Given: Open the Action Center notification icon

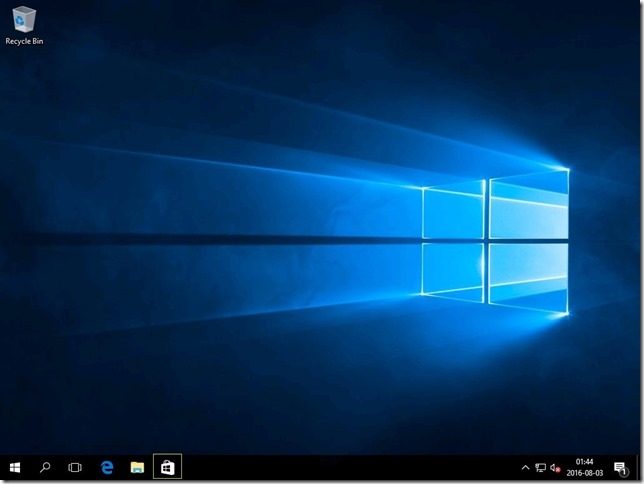Looking at the screenshot, I should [620, 468].
